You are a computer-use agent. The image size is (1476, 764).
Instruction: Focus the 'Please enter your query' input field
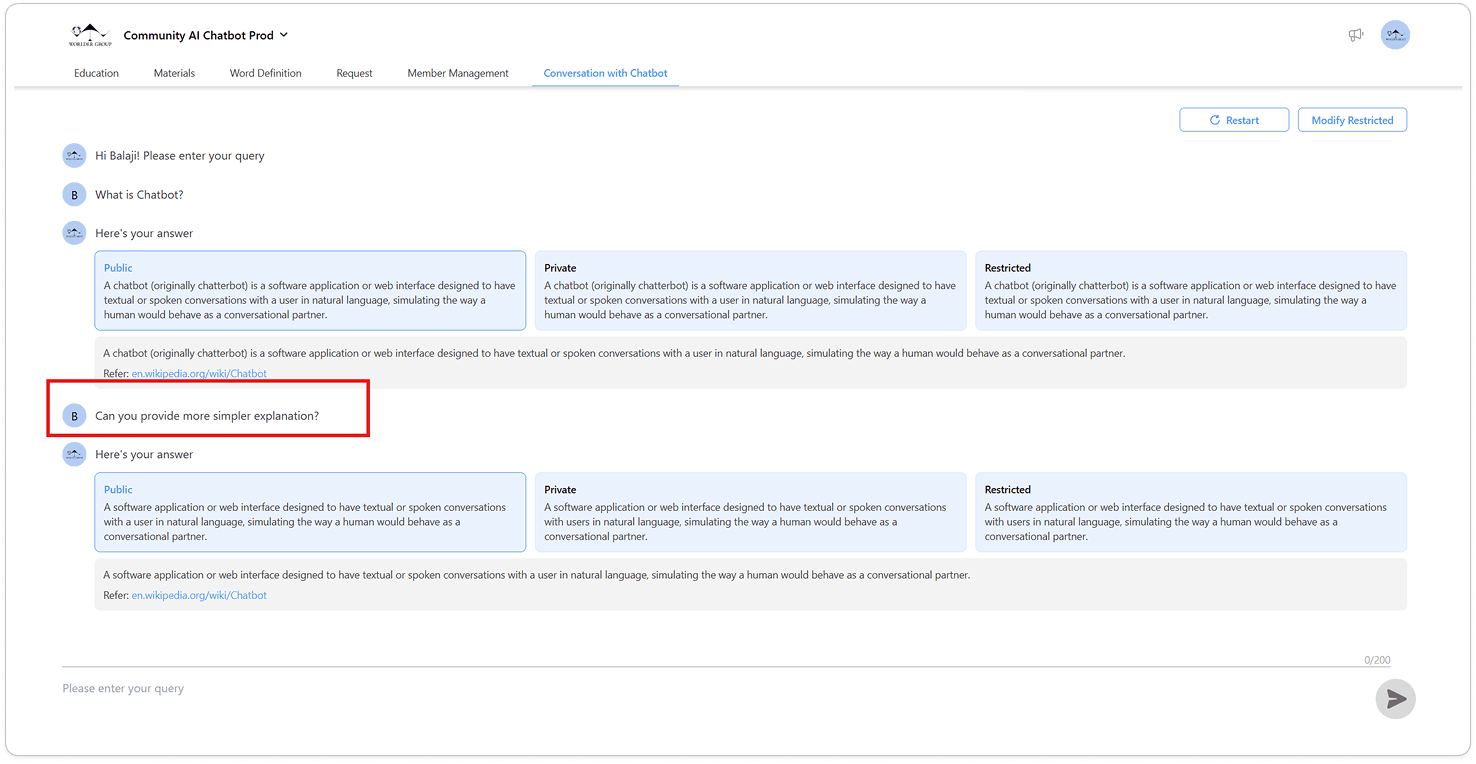coord(700,689)
